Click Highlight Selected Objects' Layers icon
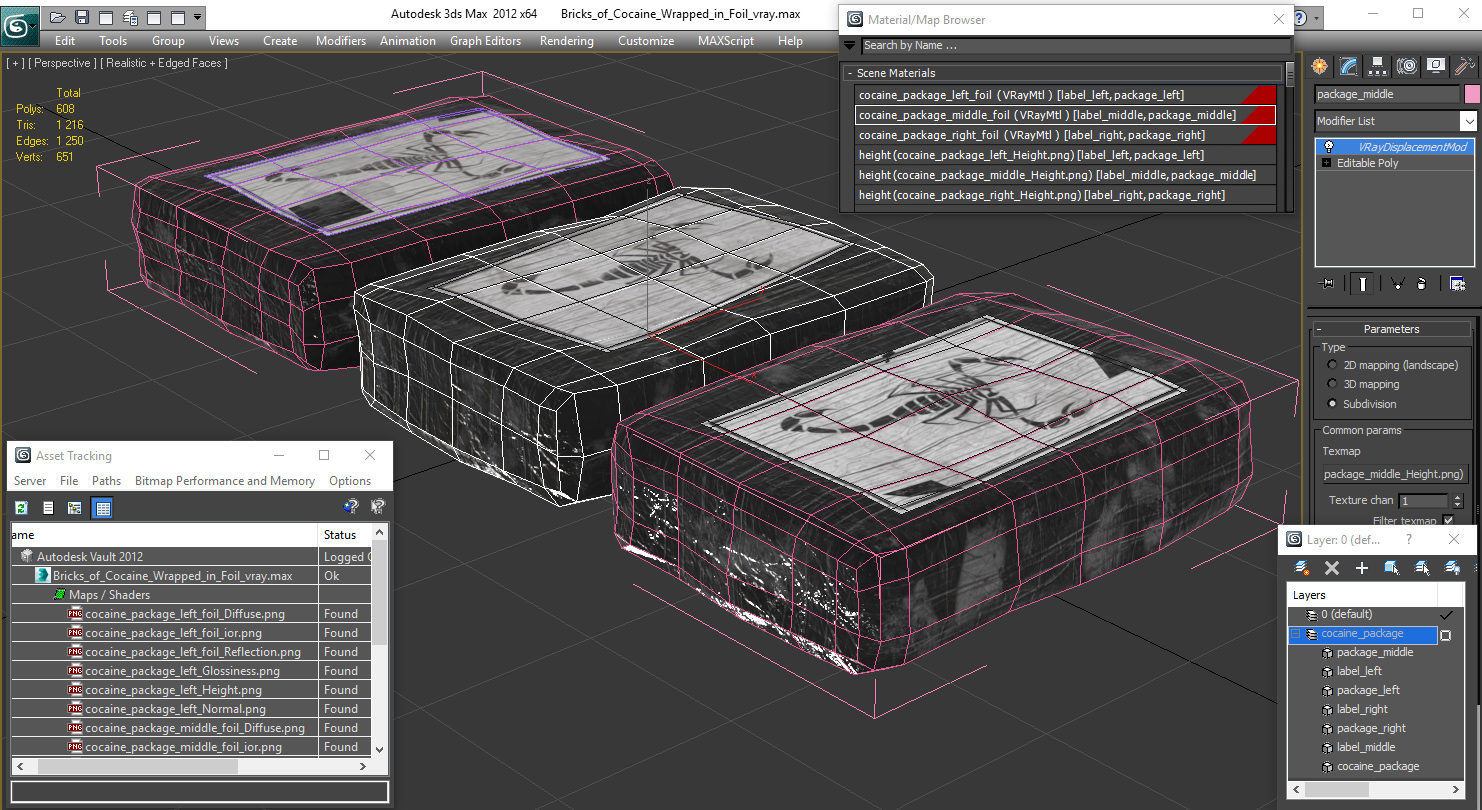Screen dimensions: 1482x810 [1422, 567]
